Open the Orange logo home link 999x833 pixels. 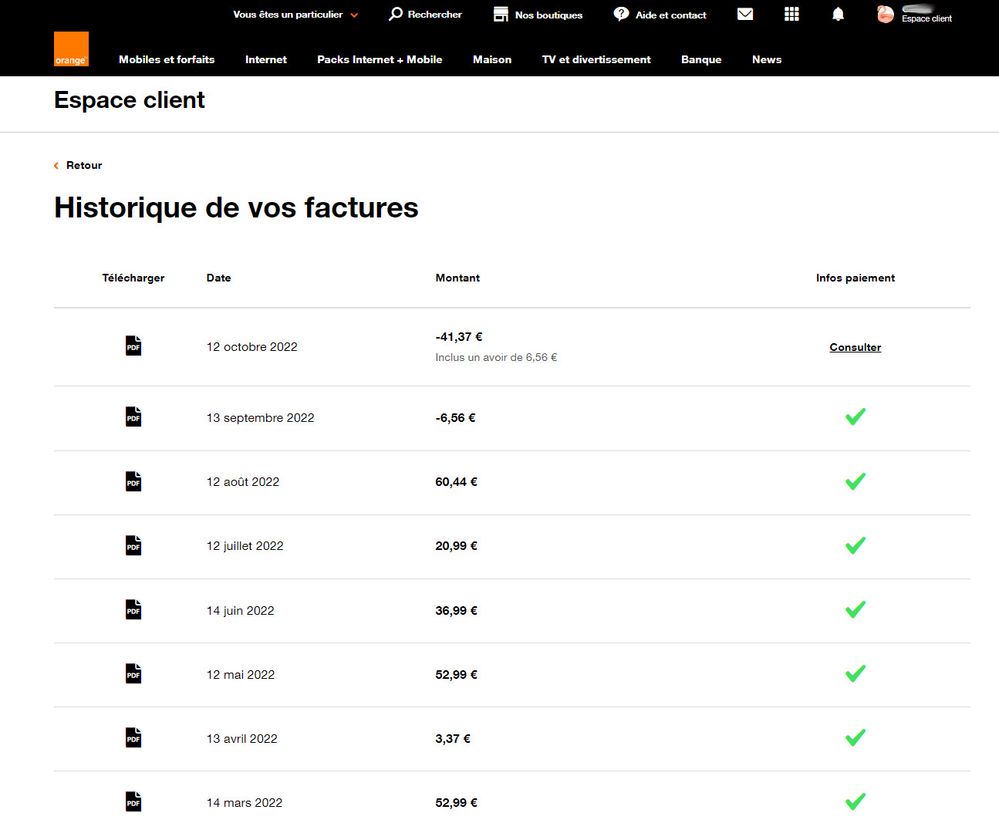[71, 49]
